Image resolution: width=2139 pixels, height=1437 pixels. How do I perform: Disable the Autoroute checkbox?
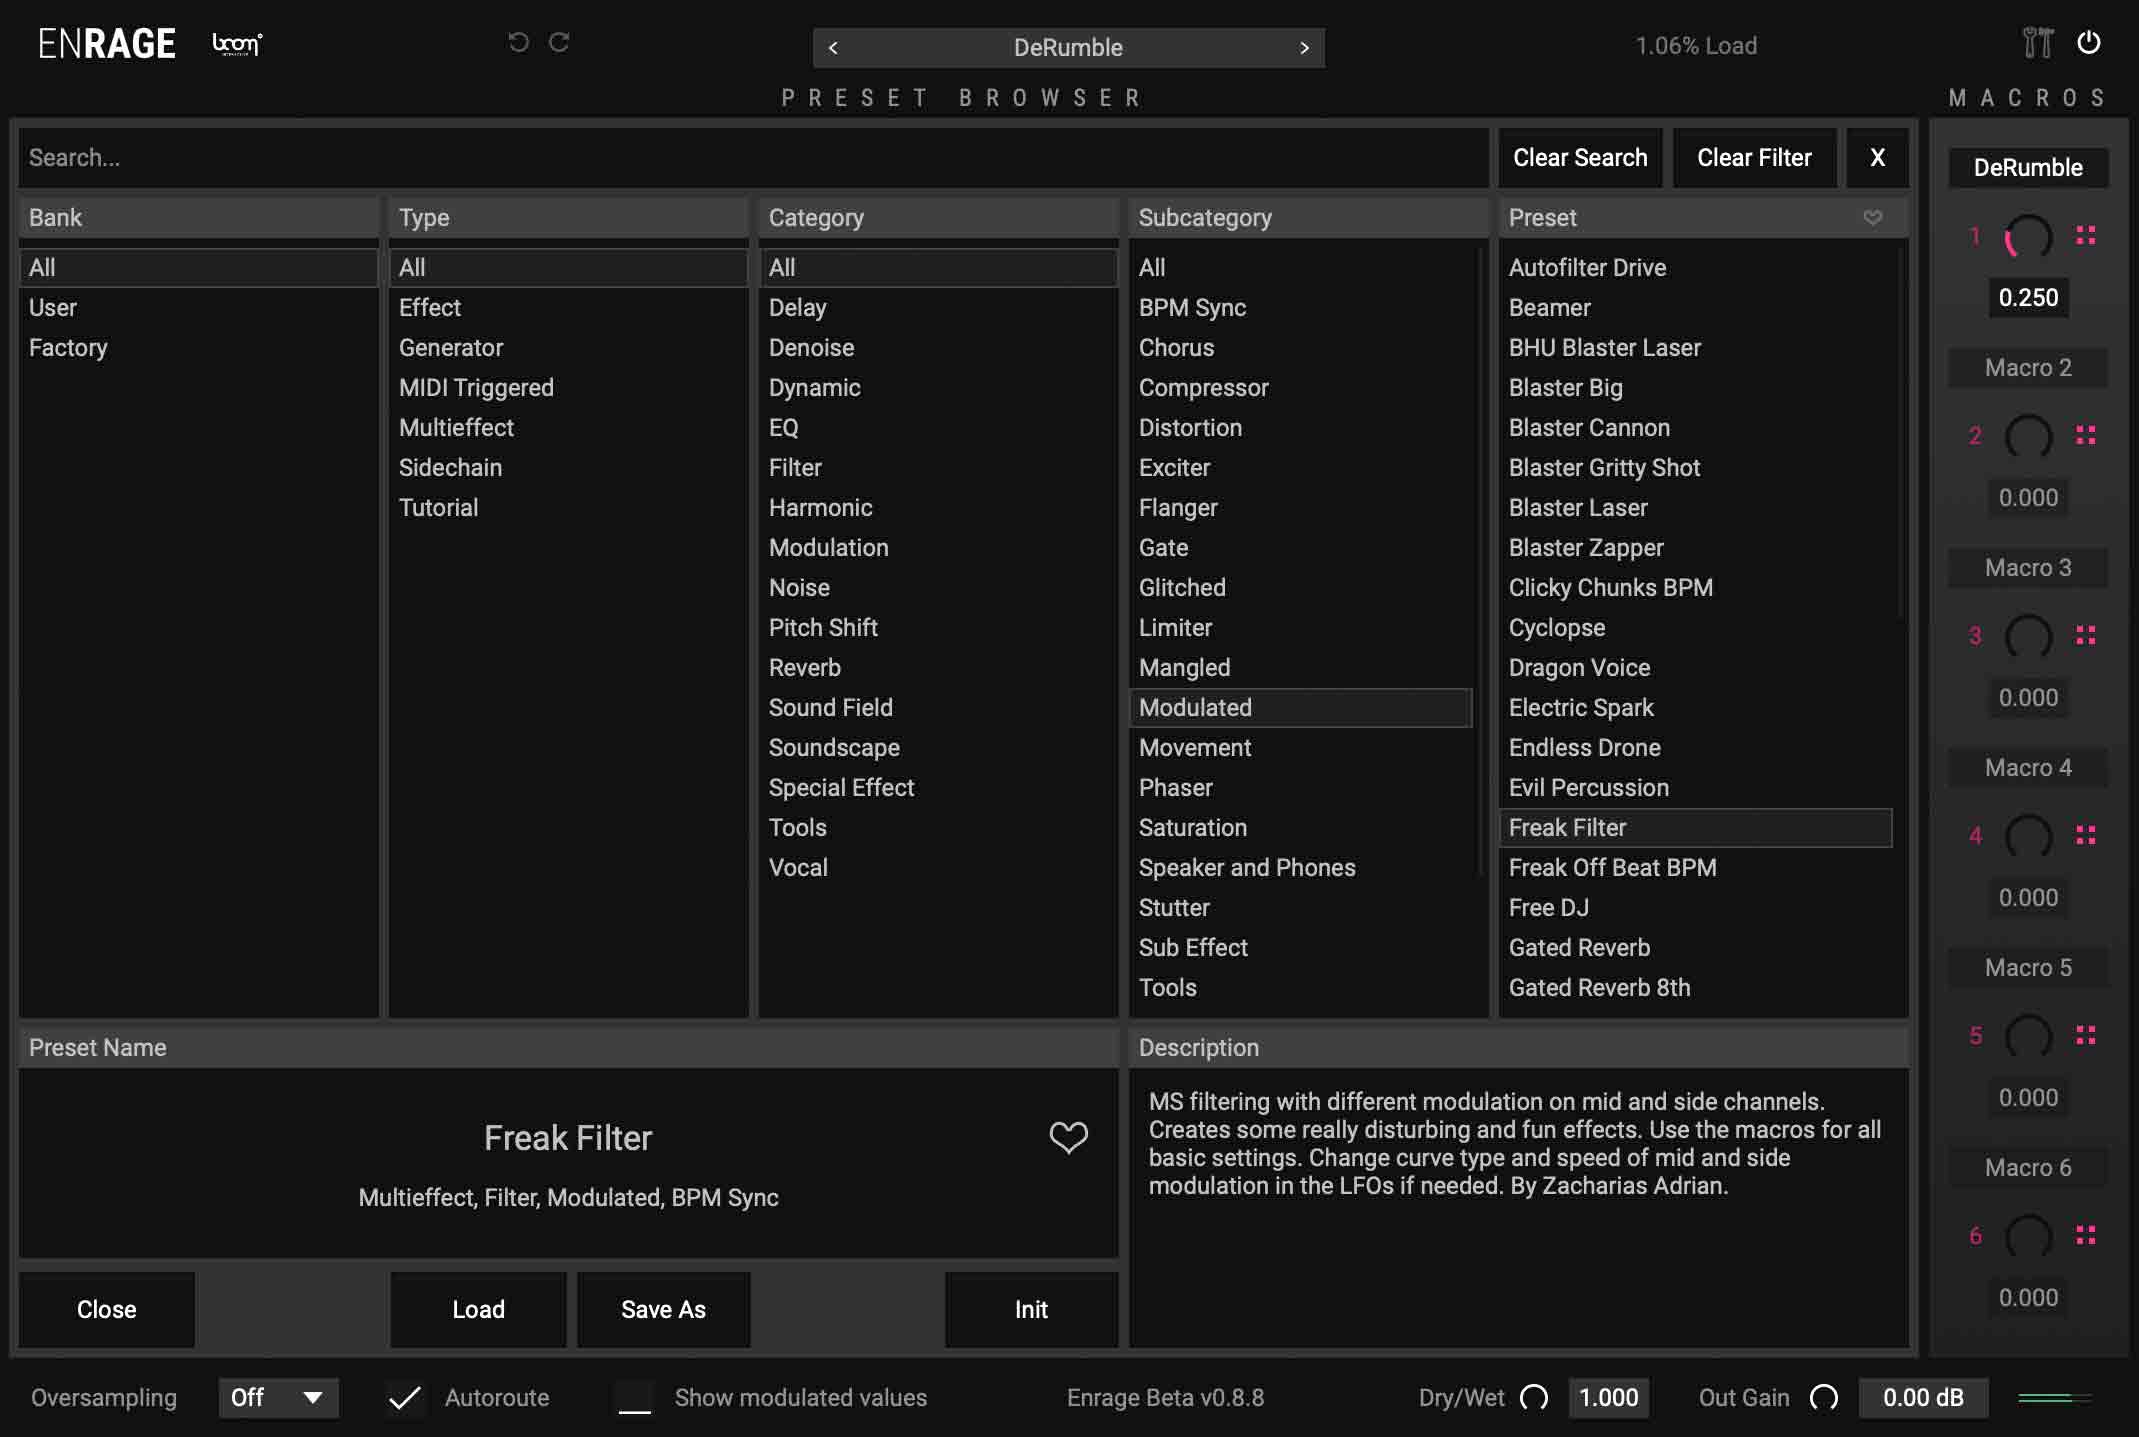pos(404,1397)
